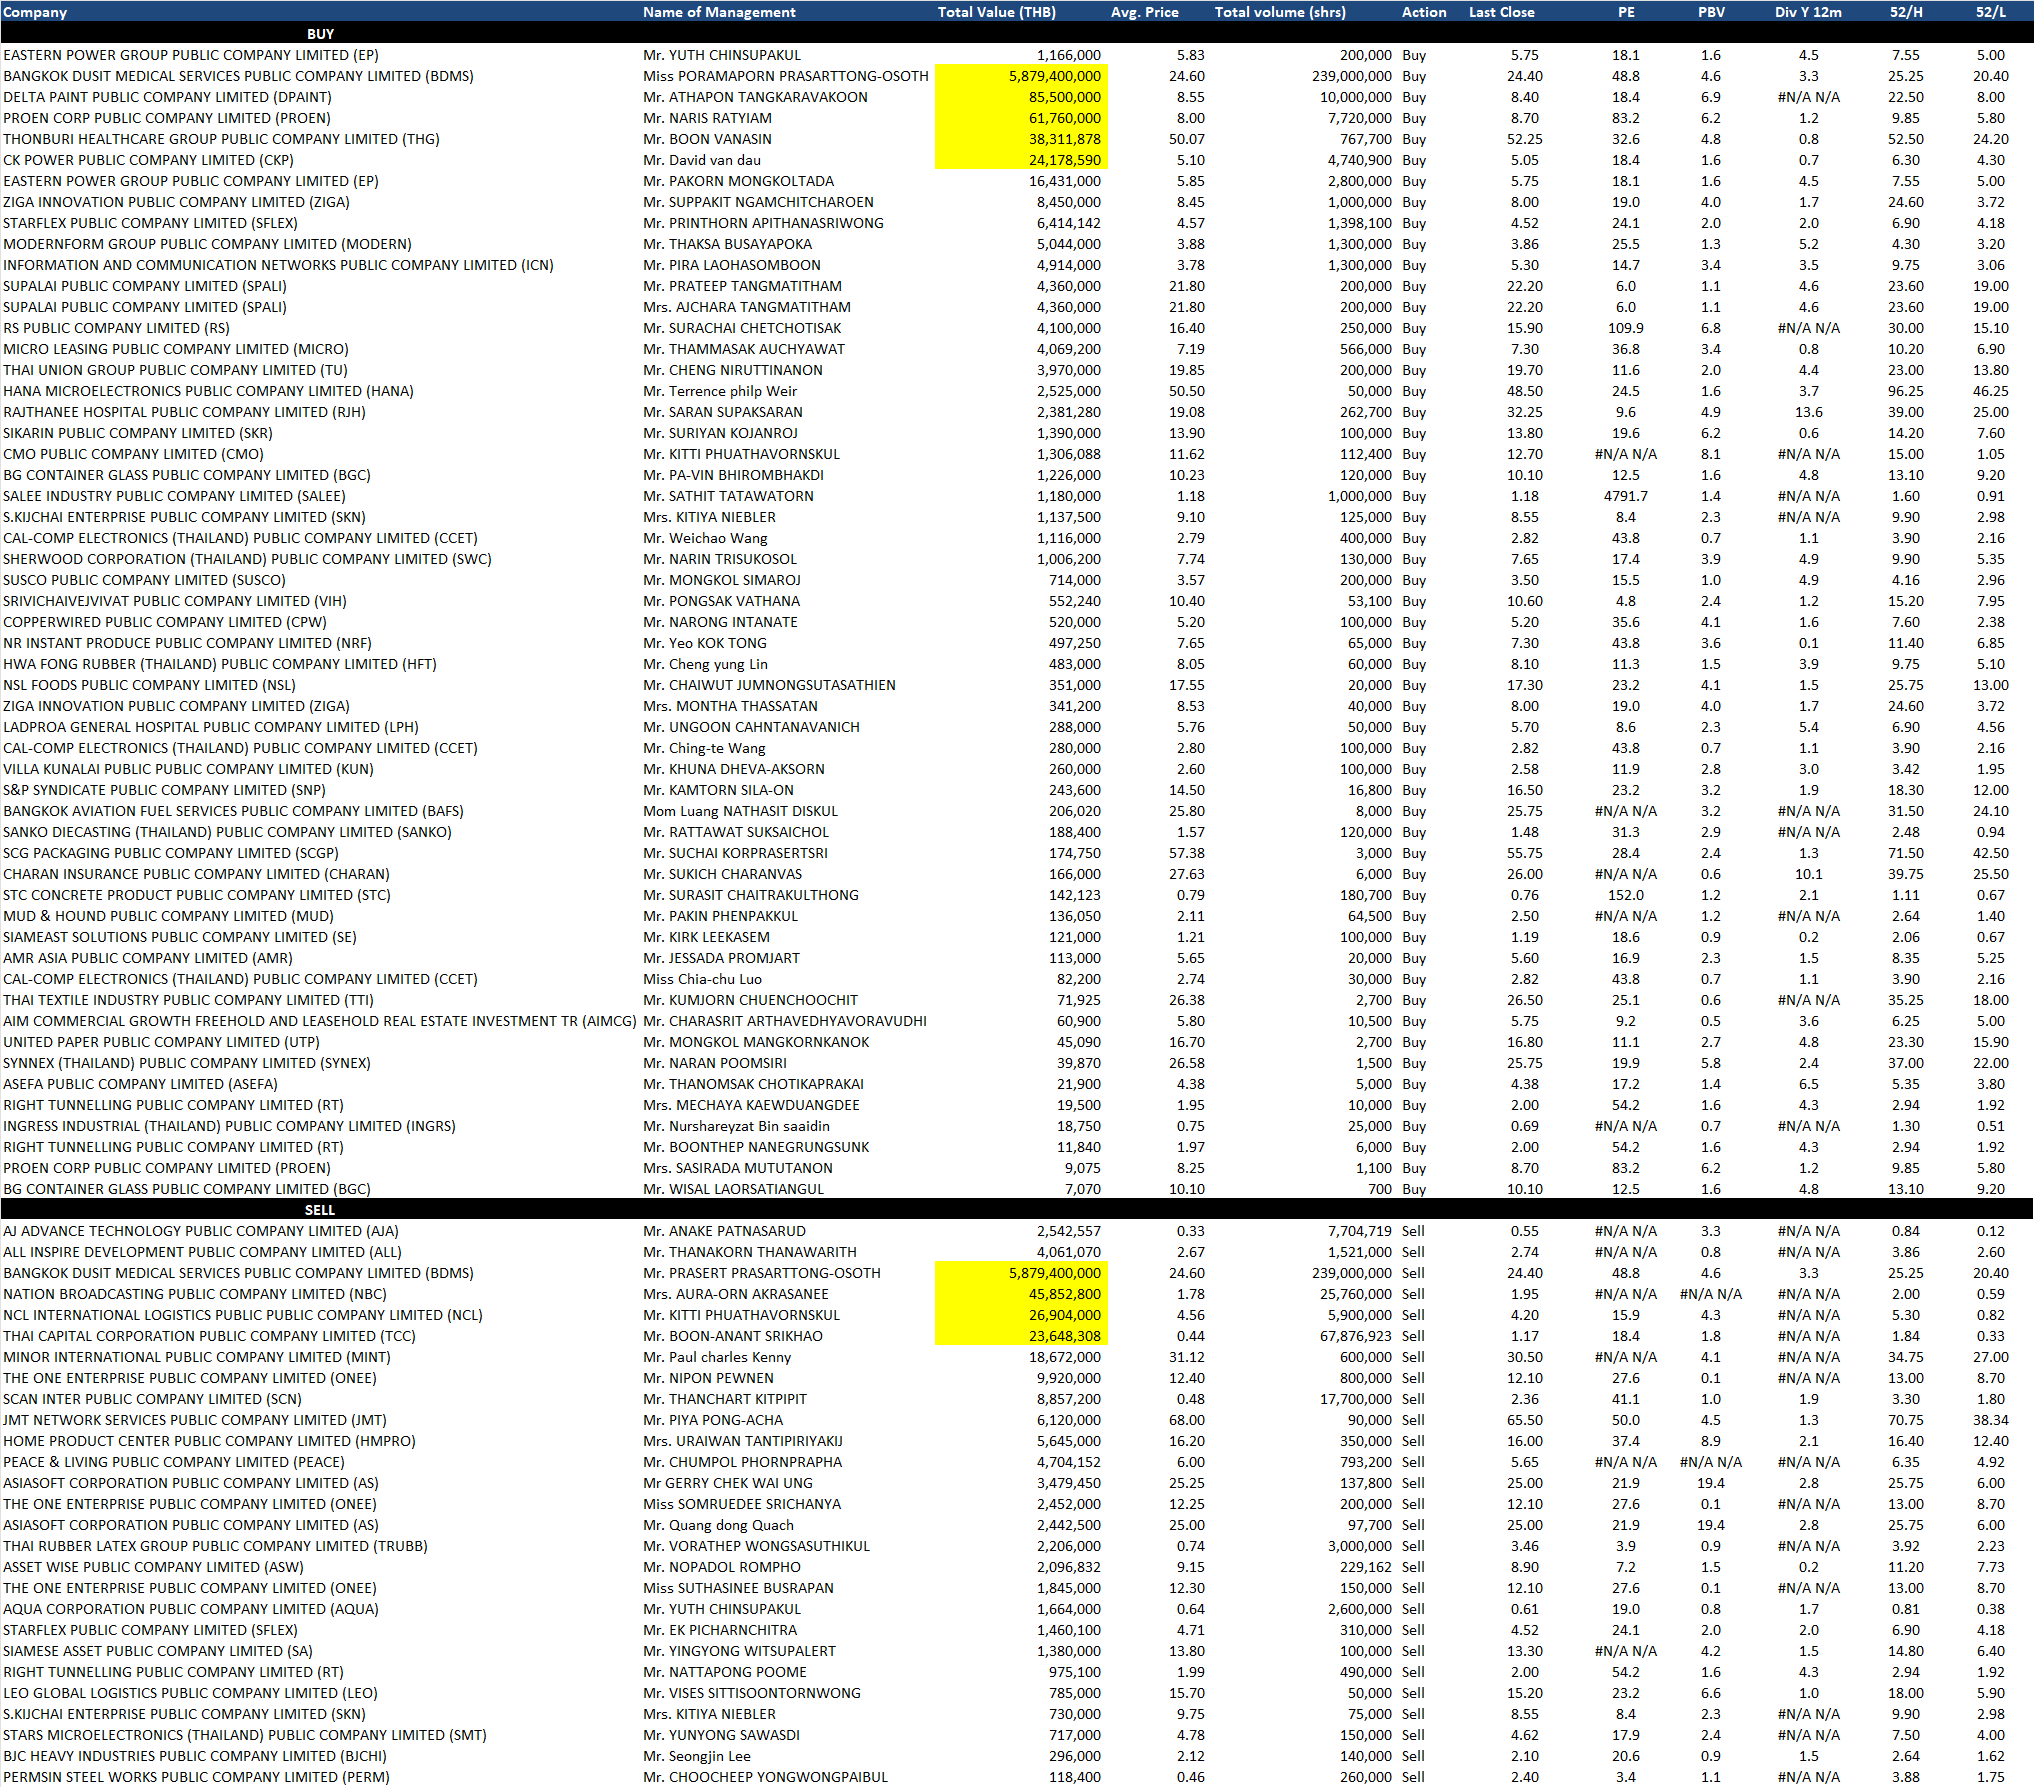The width and height of the screenshot is (2034, 1787).
Task: Click the 'Avg. Price' column header
Action: pyautogui.click(x=1144, y=12)
